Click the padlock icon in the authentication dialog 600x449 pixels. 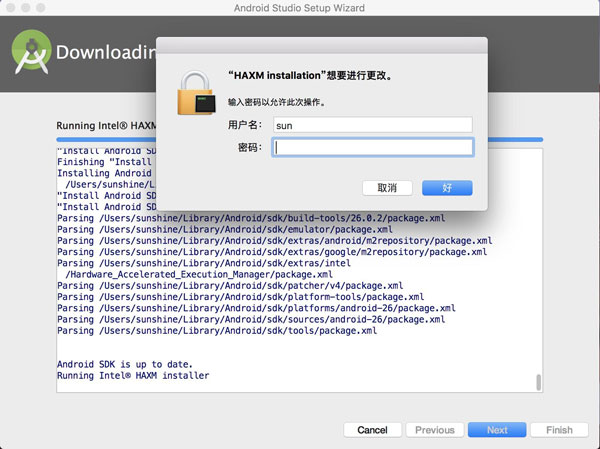[196, 93]
